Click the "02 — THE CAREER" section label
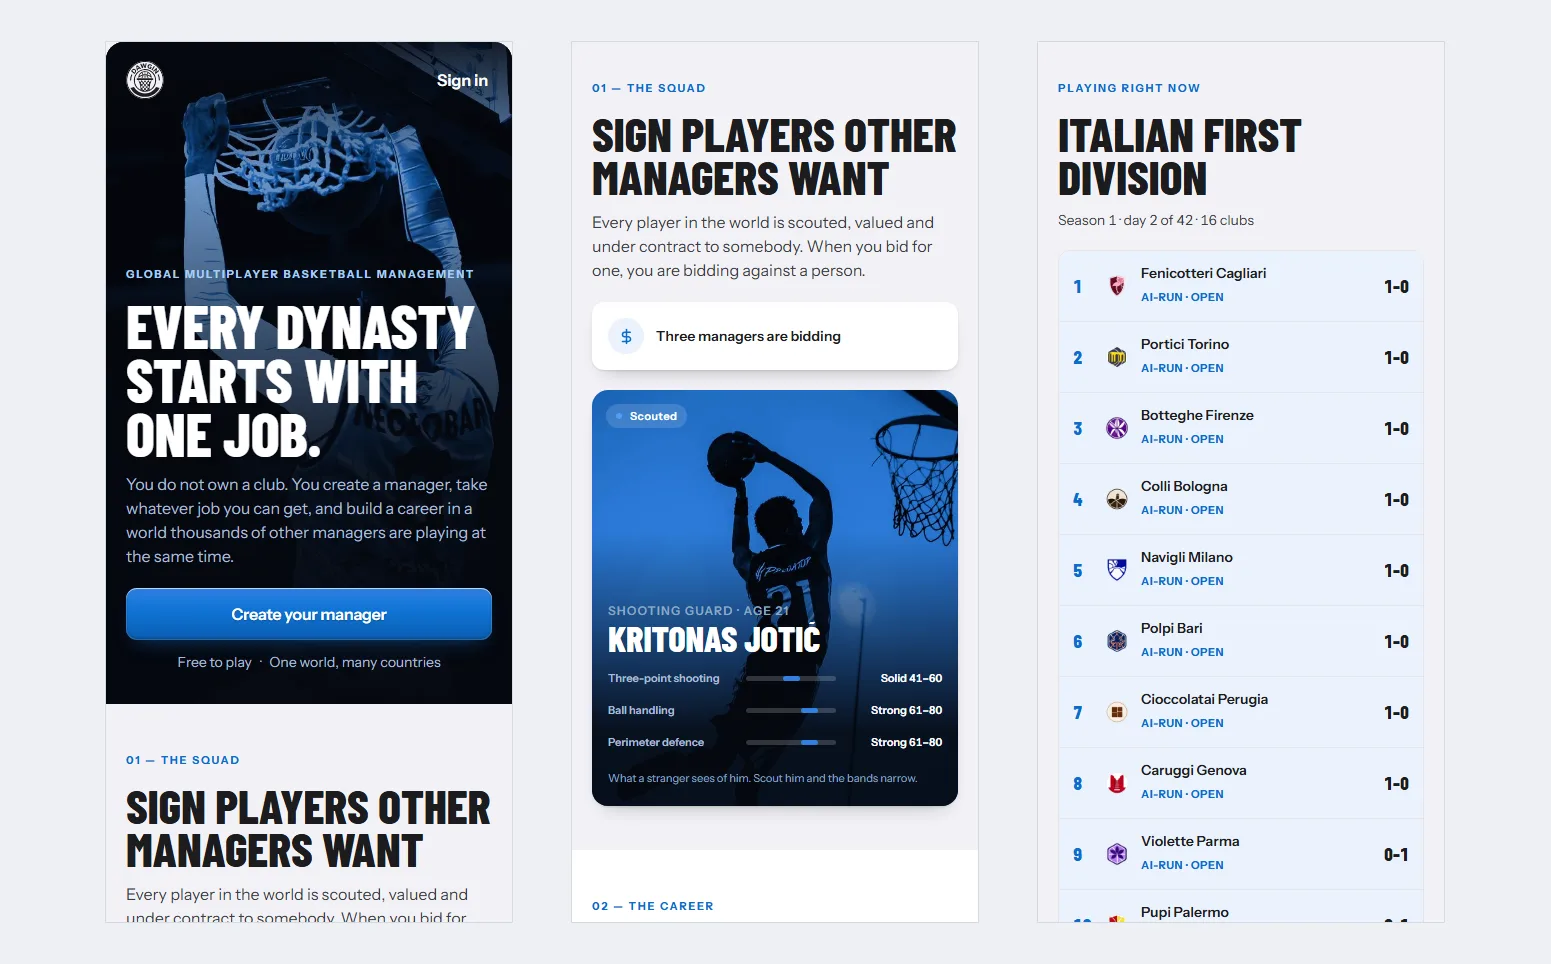Image resolution: width=1551 pixels, height=964 pixels. pyautogui.click(x=653, y=906)
